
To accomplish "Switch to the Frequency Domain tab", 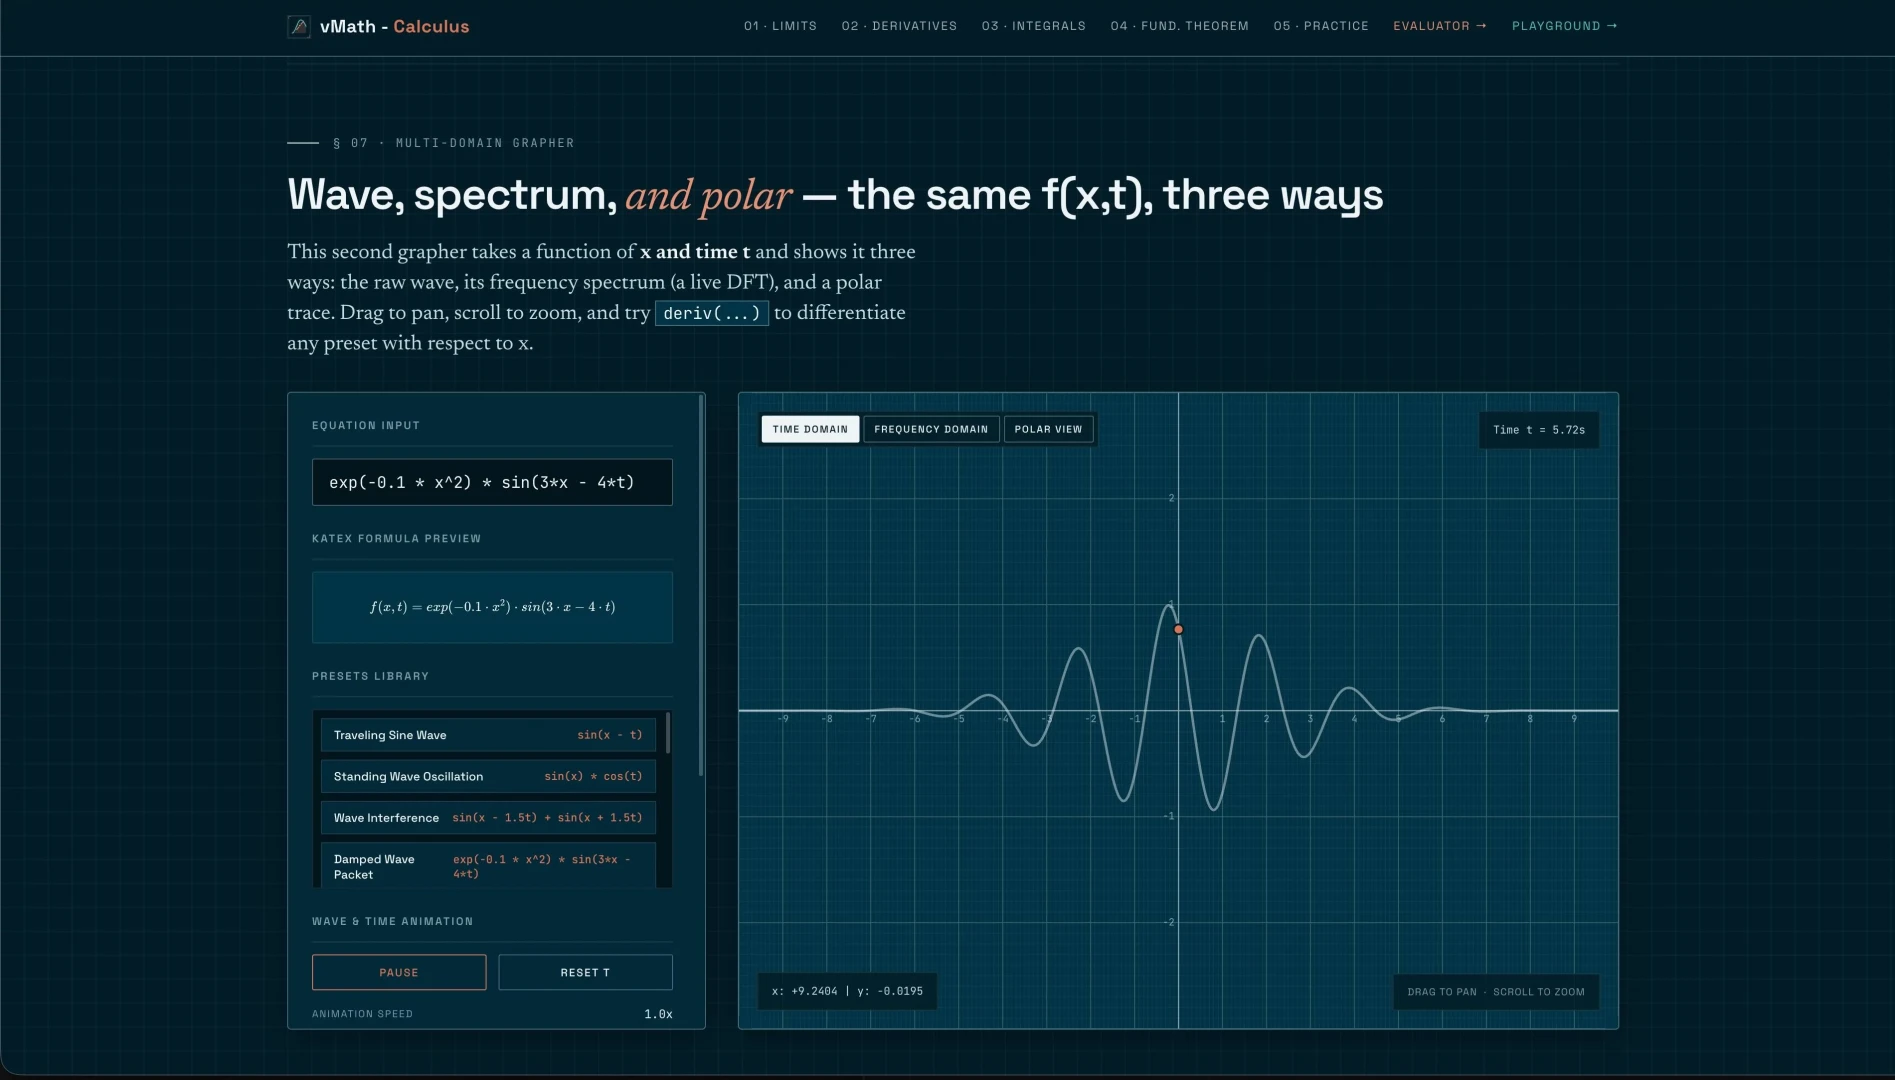I will tap(931, 429).
